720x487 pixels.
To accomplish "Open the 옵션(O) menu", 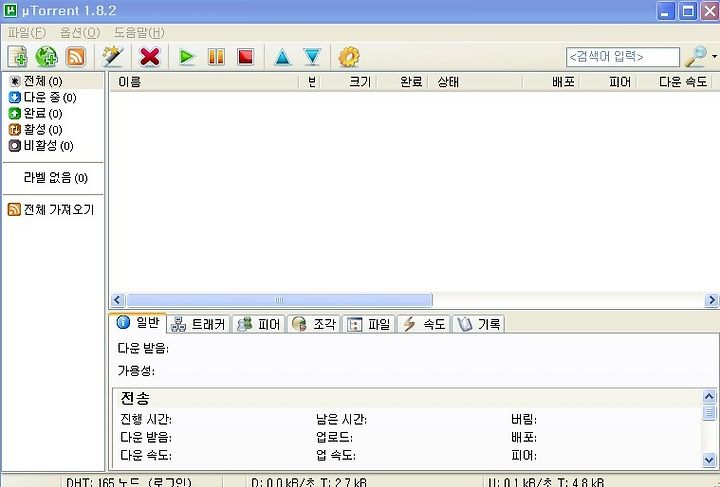I will click(80, 33).
